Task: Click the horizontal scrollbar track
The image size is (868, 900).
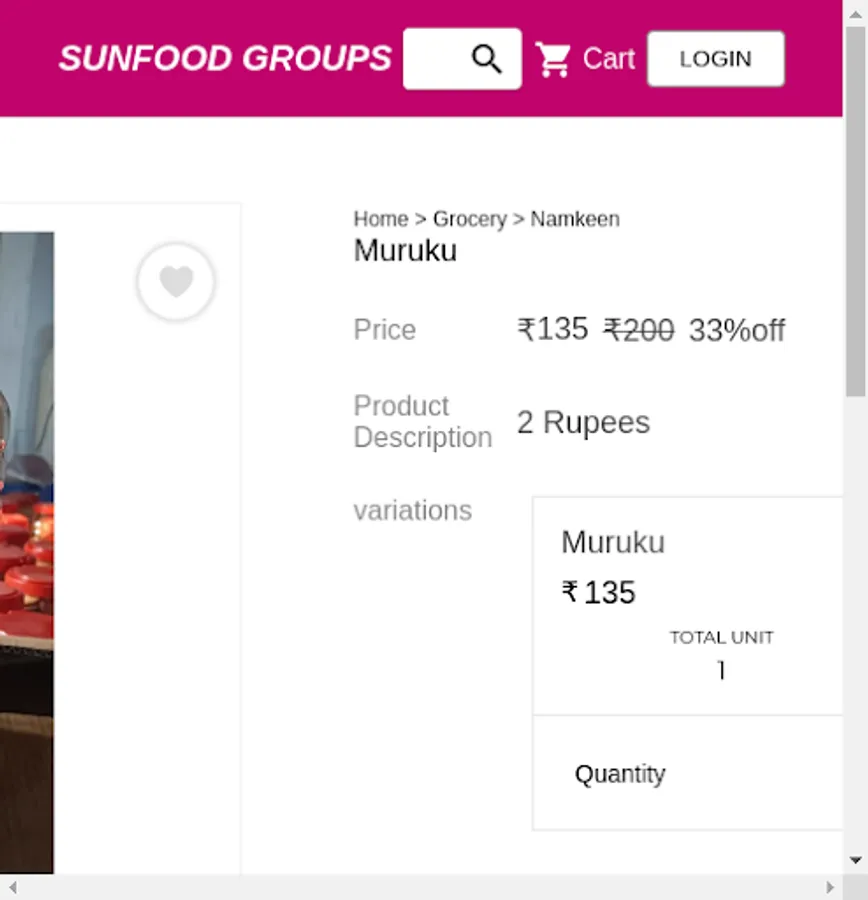Action: tap(420, 887)
